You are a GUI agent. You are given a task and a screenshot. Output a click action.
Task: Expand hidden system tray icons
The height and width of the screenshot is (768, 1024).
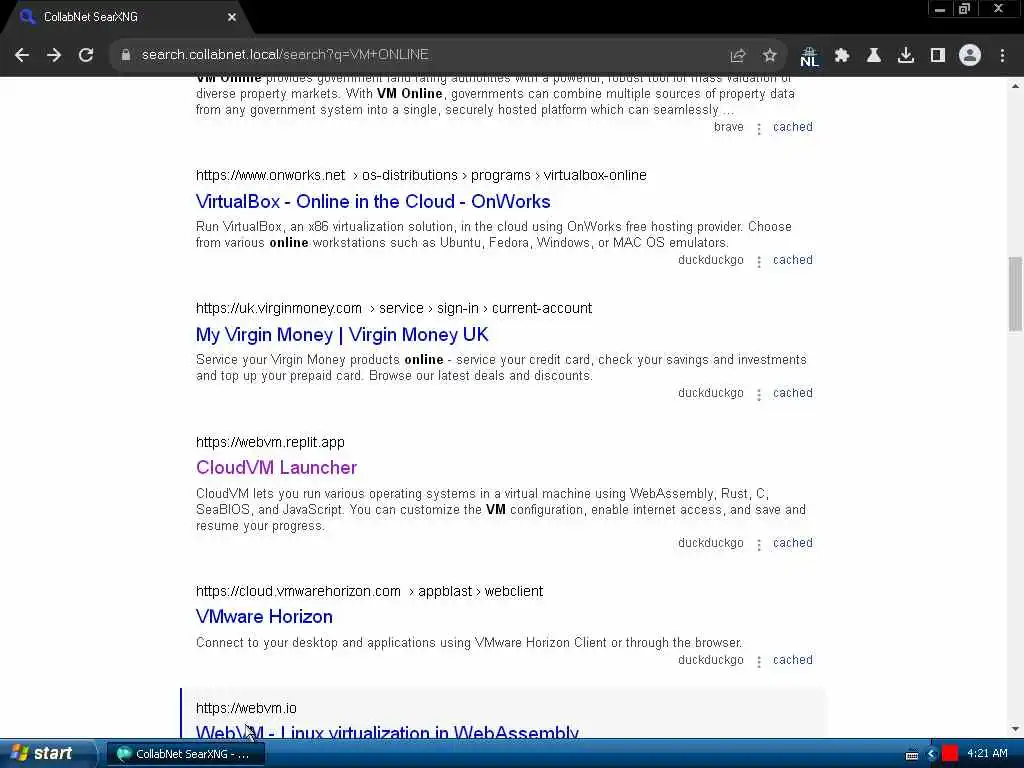pyautogui.click(x=931, y=754)
